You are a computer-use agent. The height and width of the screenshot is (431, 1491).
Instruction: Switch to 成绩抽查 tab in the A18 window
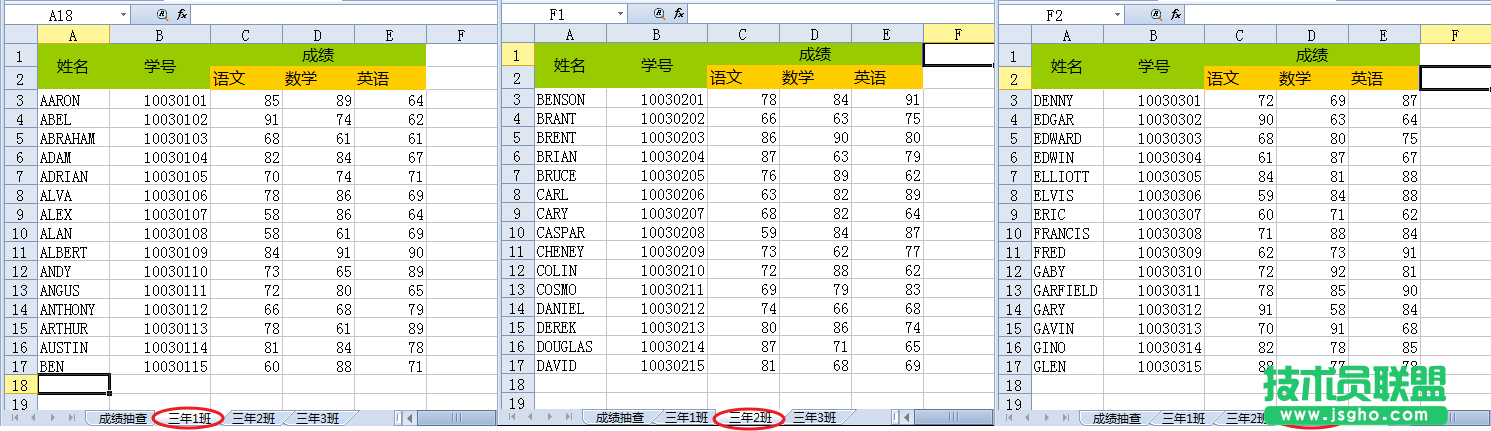click(x=123, y=418)
